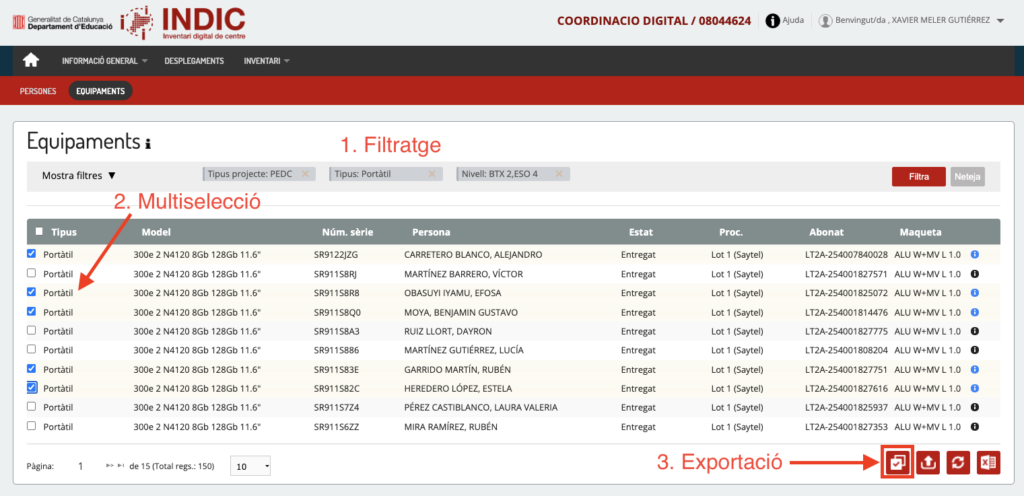Screen dimensions: 1024x496
Task: Switch to the Persones tab
Action: 38,91
